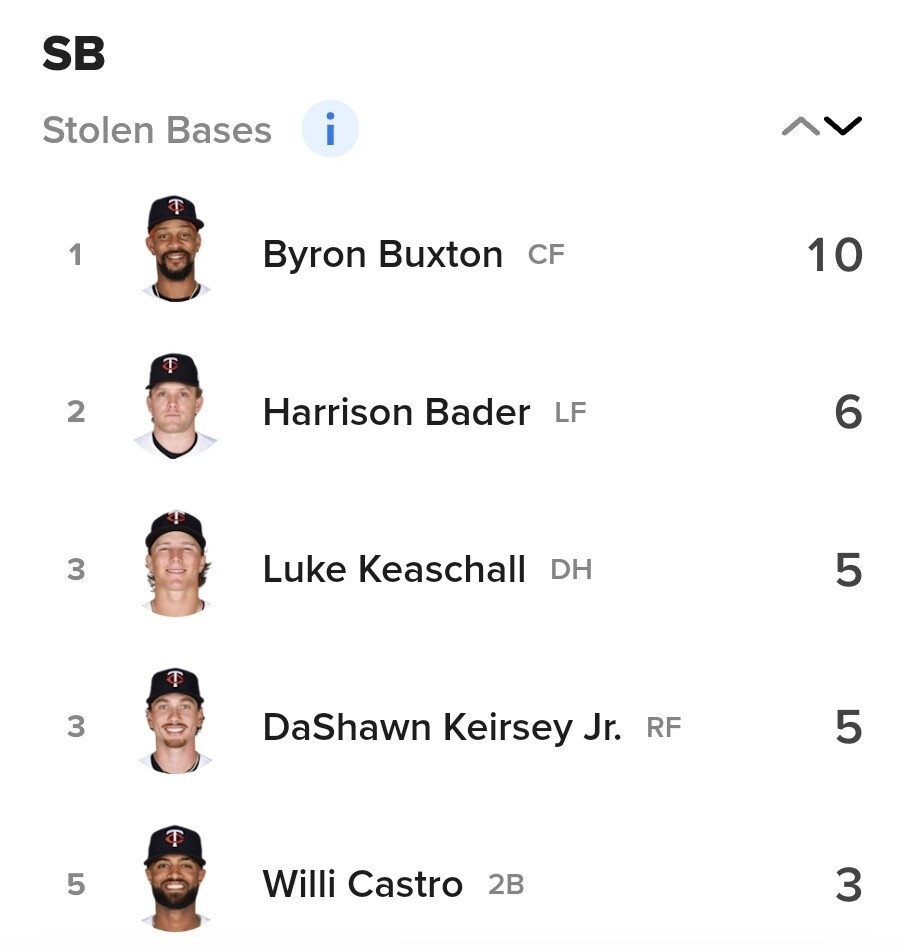Select the Byron Buxton name link

pyautogui.click(x=382, y=254)
